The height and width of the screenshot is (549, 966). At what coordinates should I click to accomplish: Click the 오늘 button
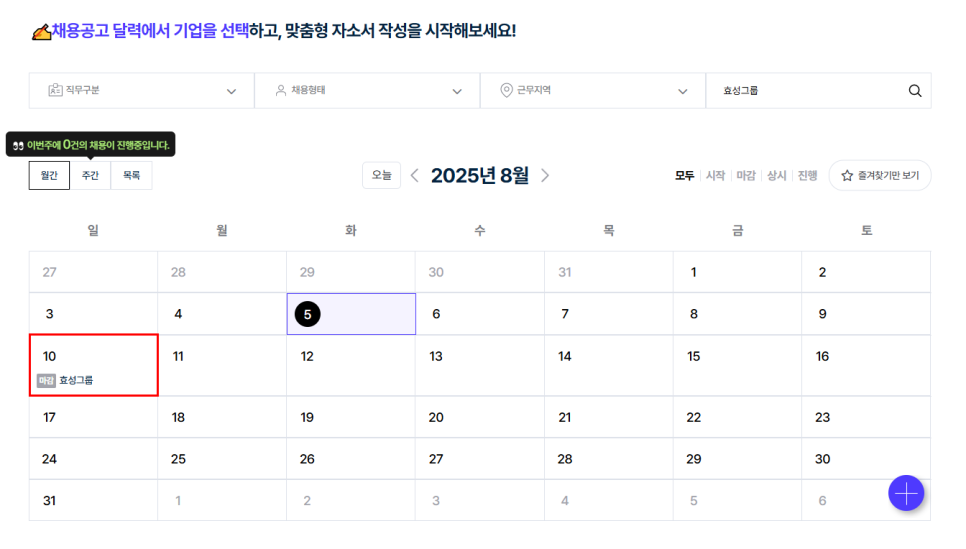(x=381, y=176)
